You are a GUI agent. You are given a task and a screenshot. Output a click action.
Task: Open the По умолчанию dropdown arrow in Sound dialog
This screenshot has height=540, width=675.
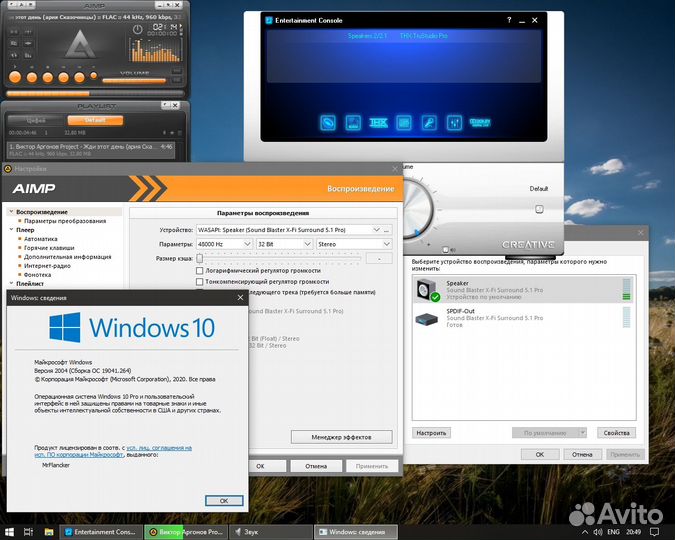pyautogui.click(x=582, y=433)
